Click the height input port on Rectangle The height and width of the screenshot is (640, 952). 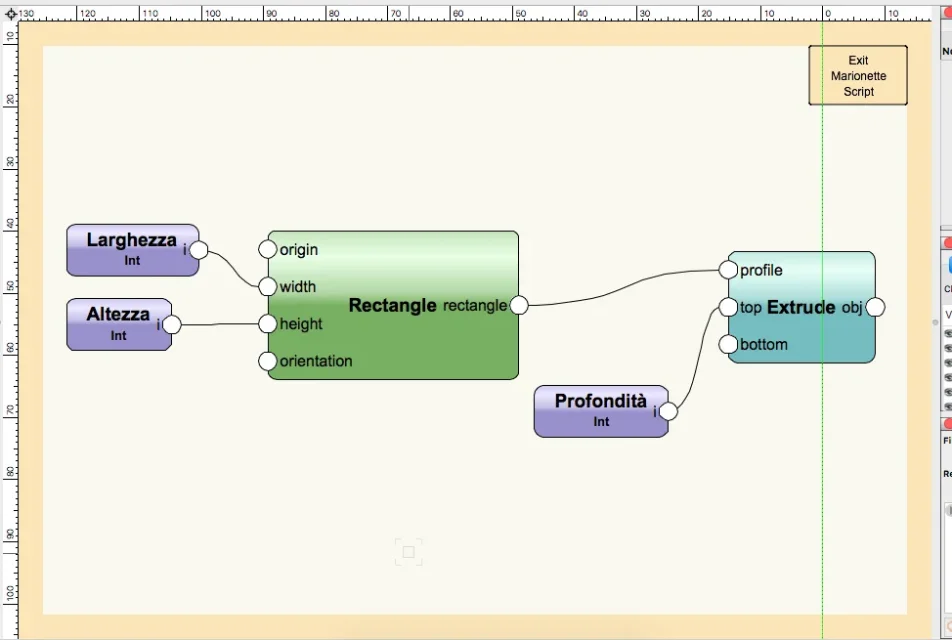click(267, 324)
